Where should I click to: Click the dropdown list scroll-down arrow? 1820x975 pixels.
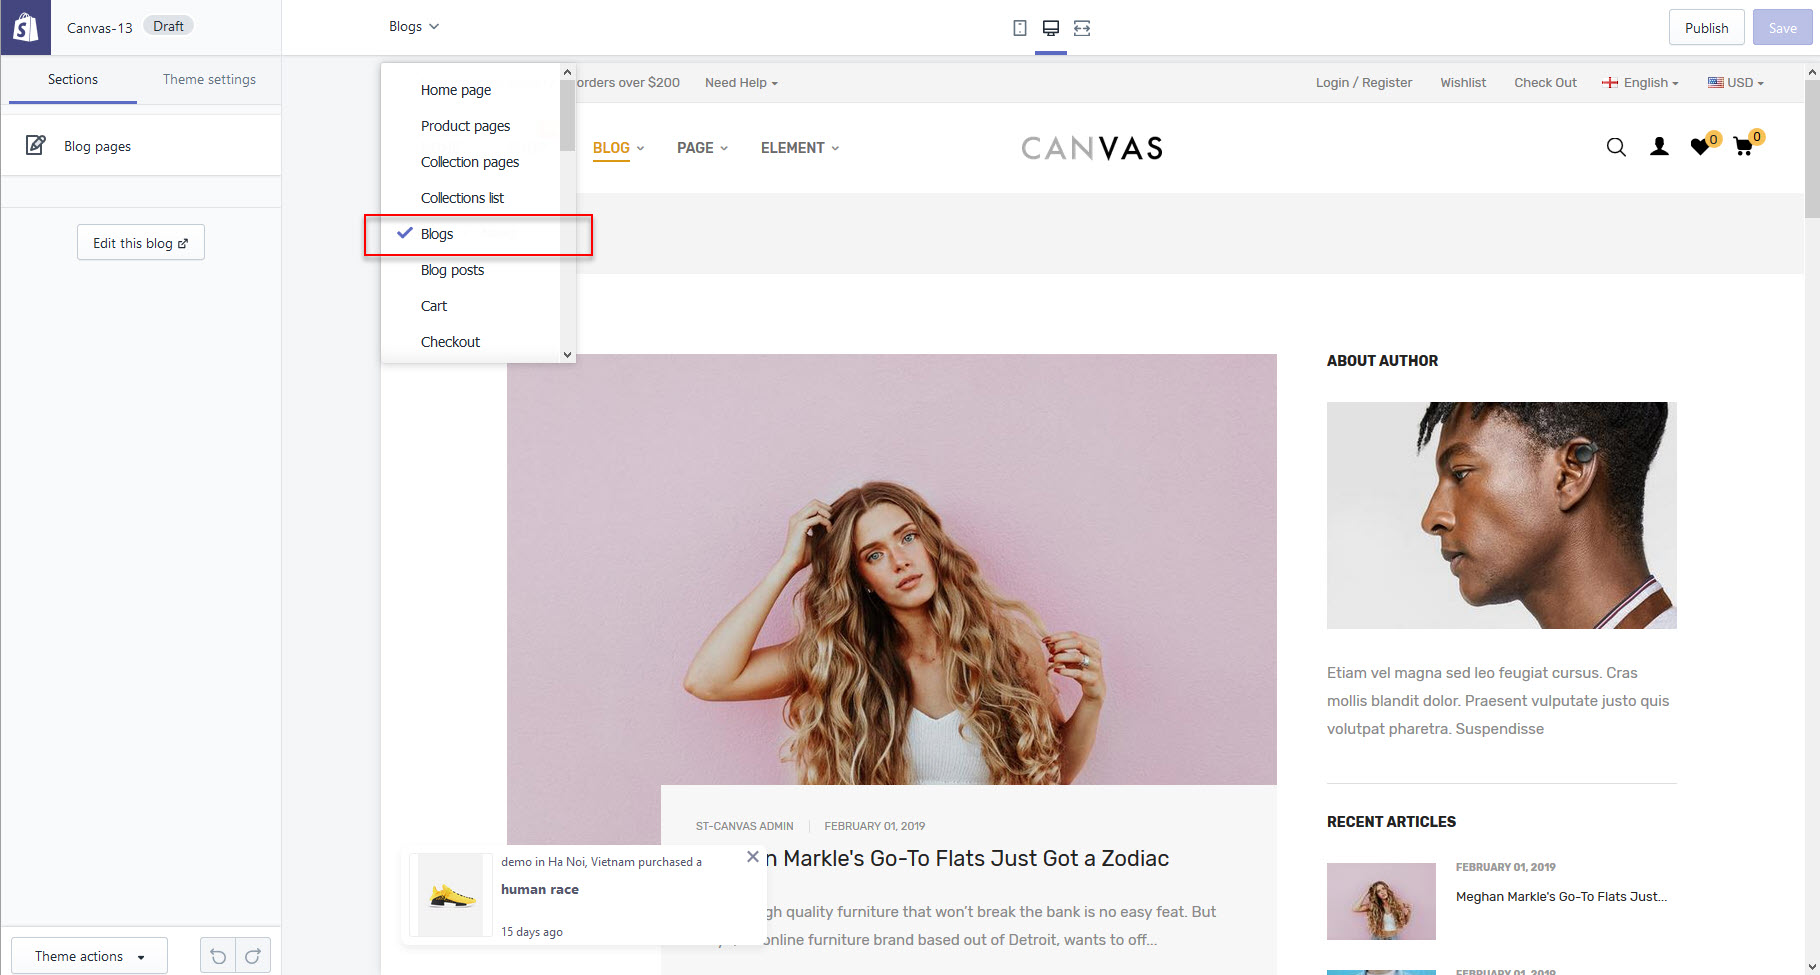click(x=567, y=355)
